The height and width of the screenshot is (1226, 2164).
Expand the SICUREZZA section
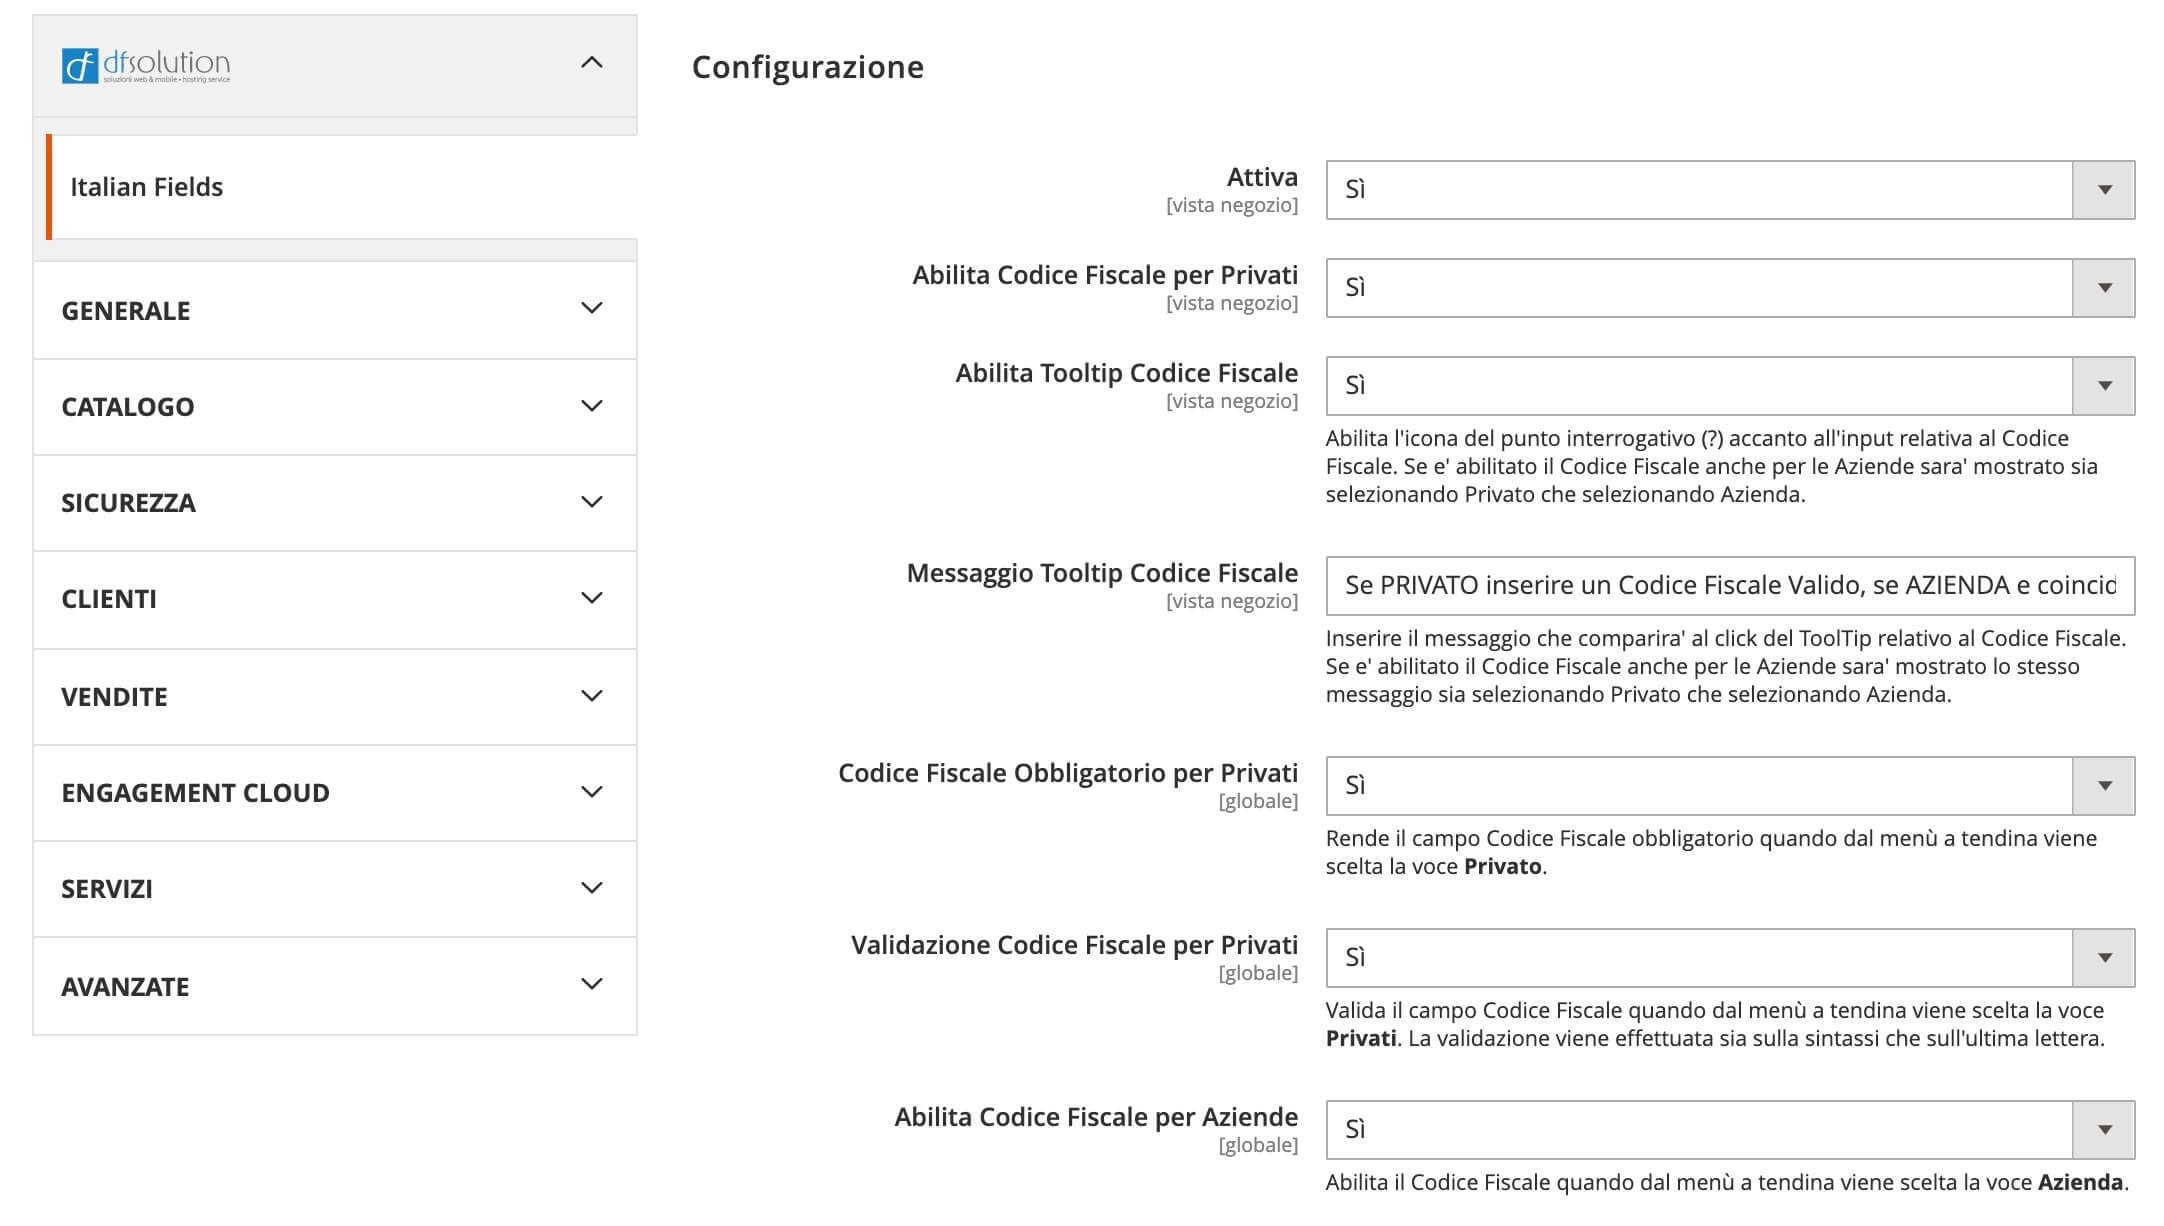[x=335, y=503]
